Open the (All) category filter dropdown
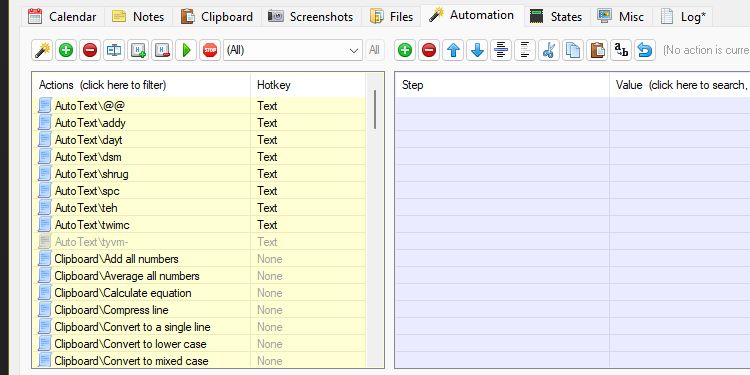 (293, 50)
